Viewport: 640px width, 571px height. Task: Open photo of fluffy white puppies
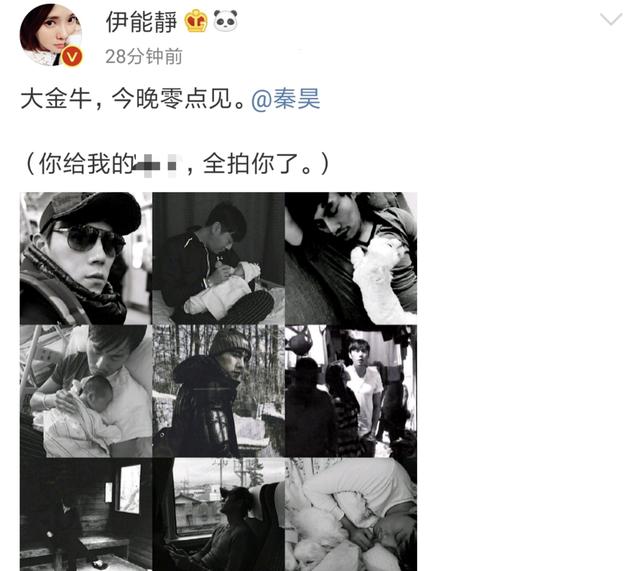pyautogui.click(x=351, y=514)
